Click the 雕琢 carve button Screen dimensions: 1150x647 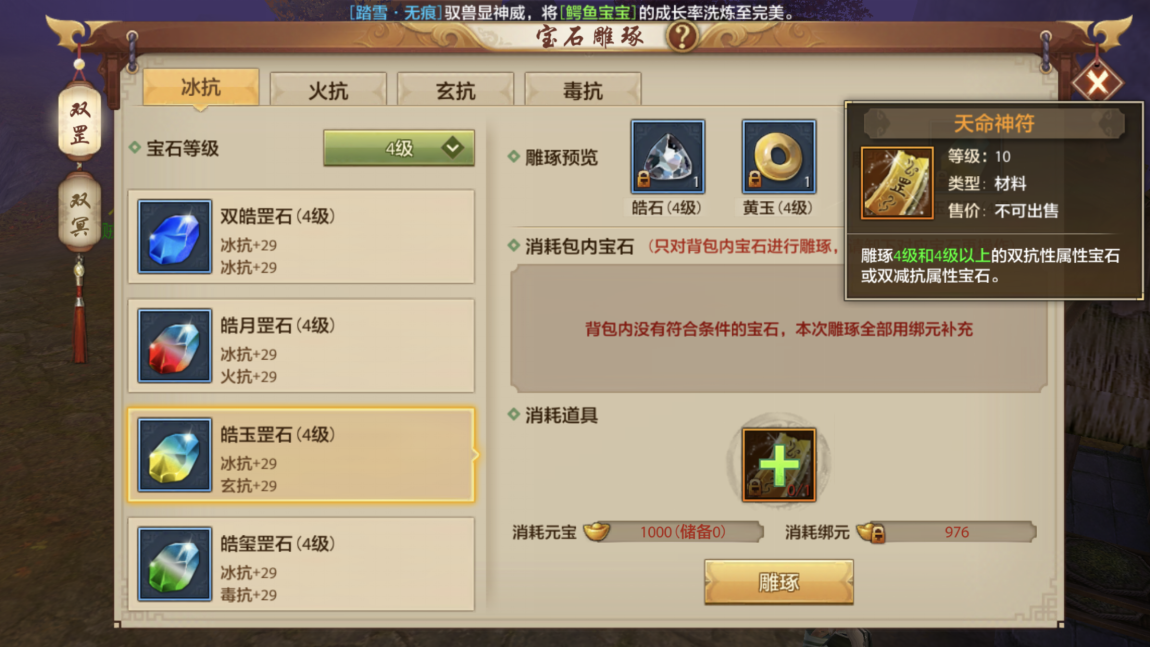[x=779, y=582]
